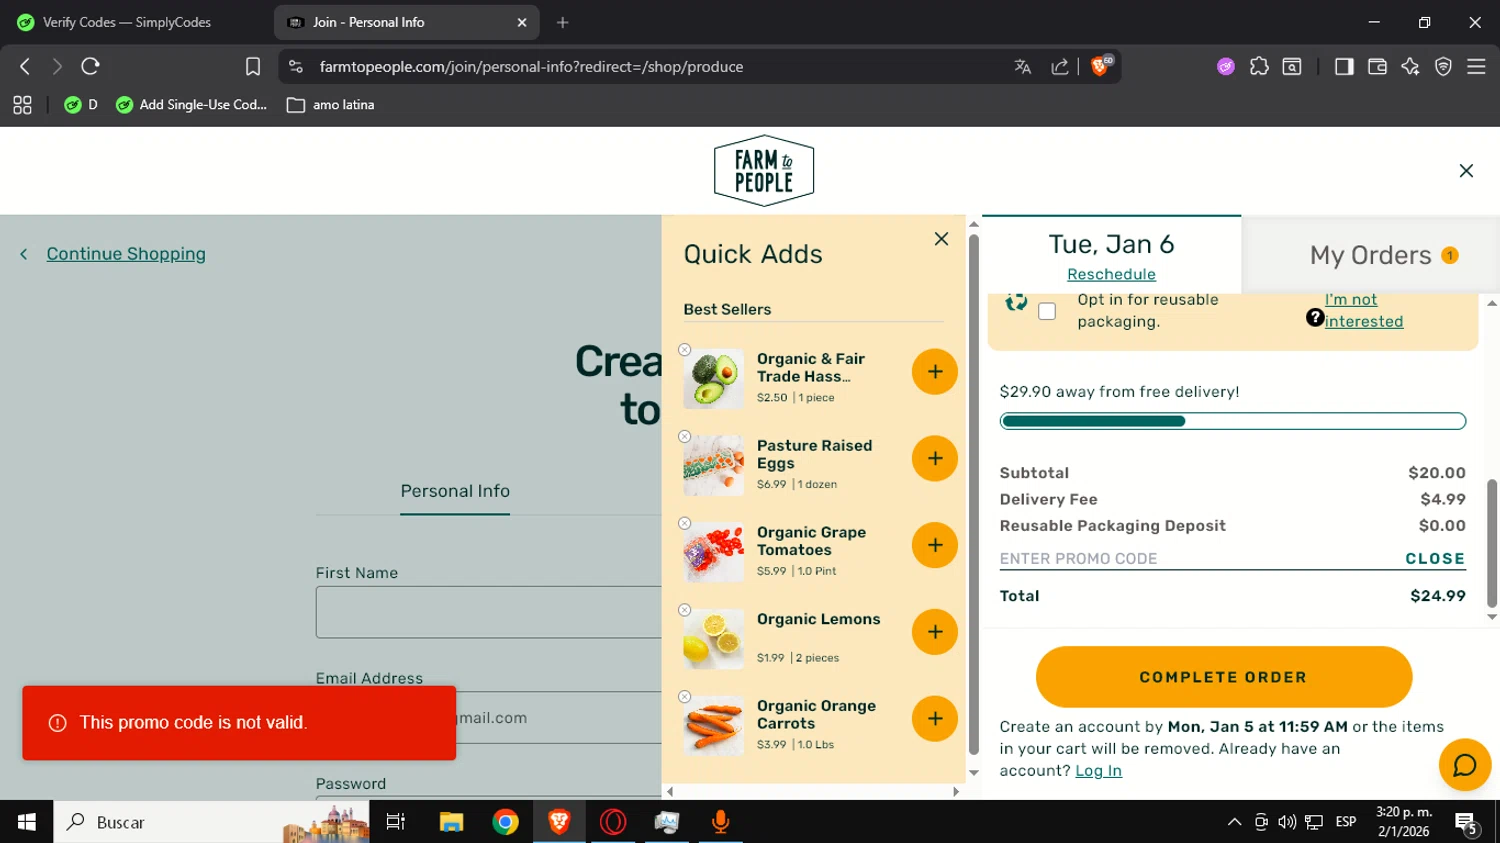
Task: Open the Windows Start menu
Action: click(x=27, y=822)
